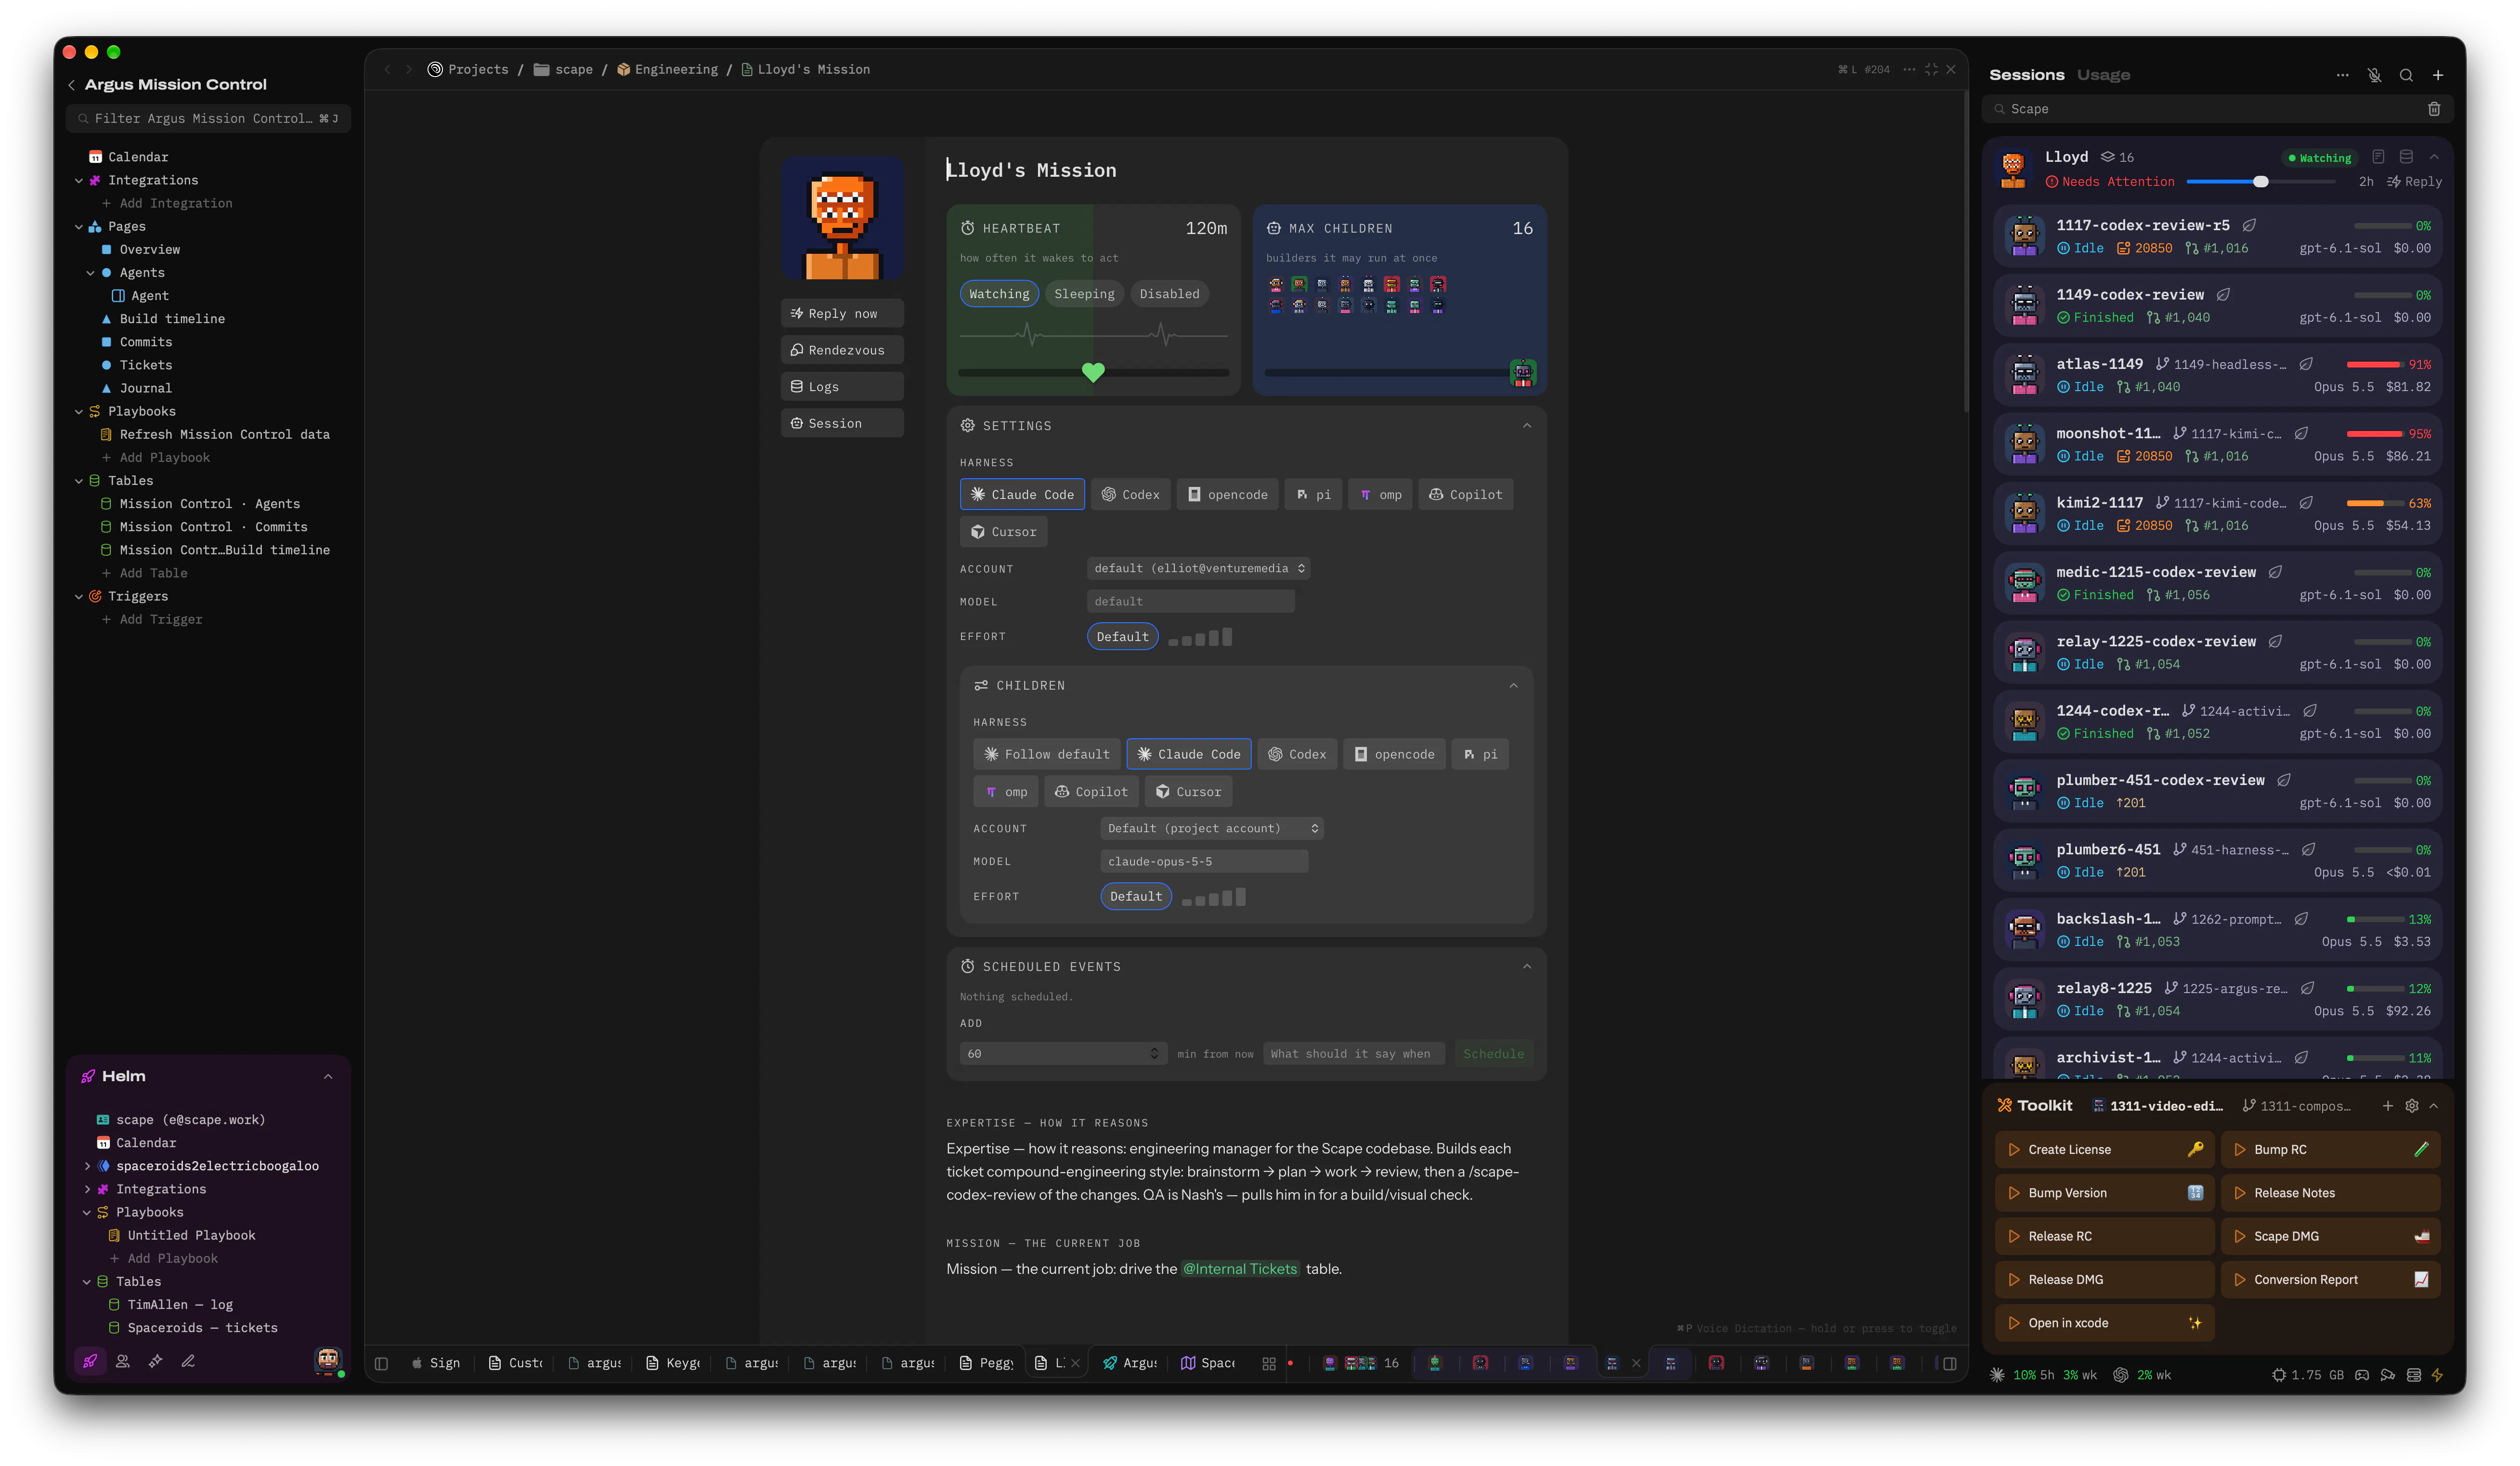Viewport: 2520px width, 1466px height.
Task: Open search in the Sessions panel
Action: [2406, 75]
